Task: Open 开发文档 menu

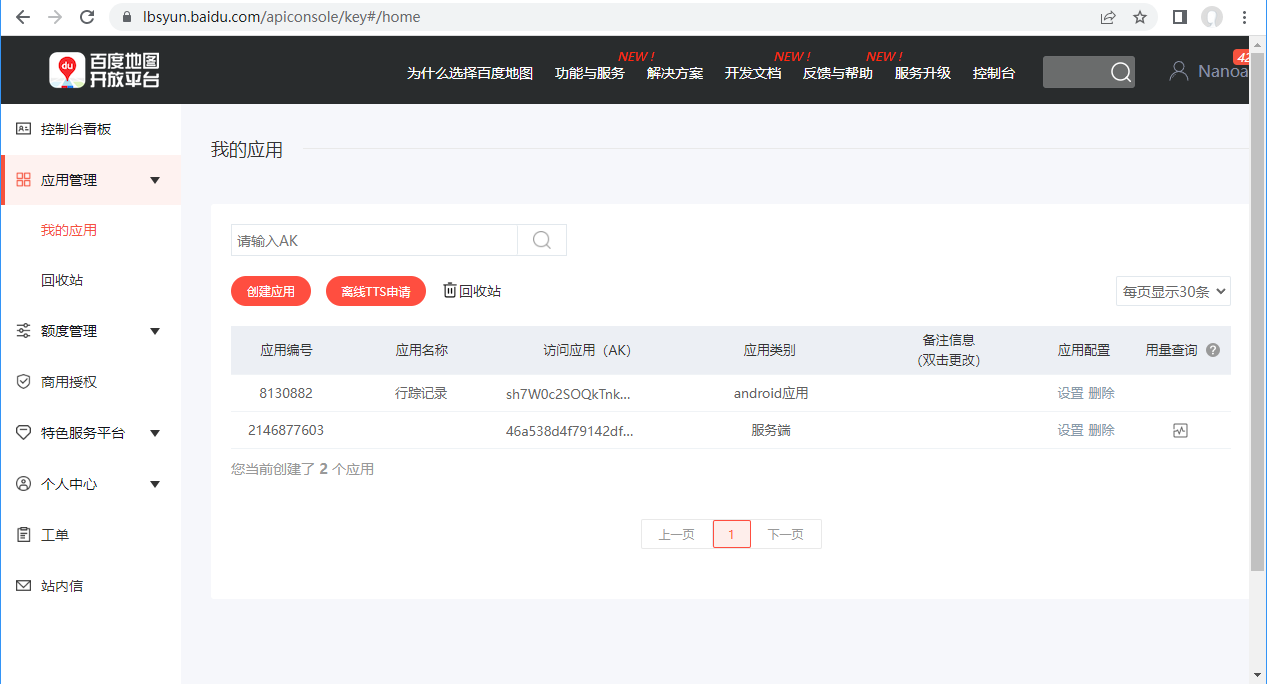Action: click(x=753, y=73)
